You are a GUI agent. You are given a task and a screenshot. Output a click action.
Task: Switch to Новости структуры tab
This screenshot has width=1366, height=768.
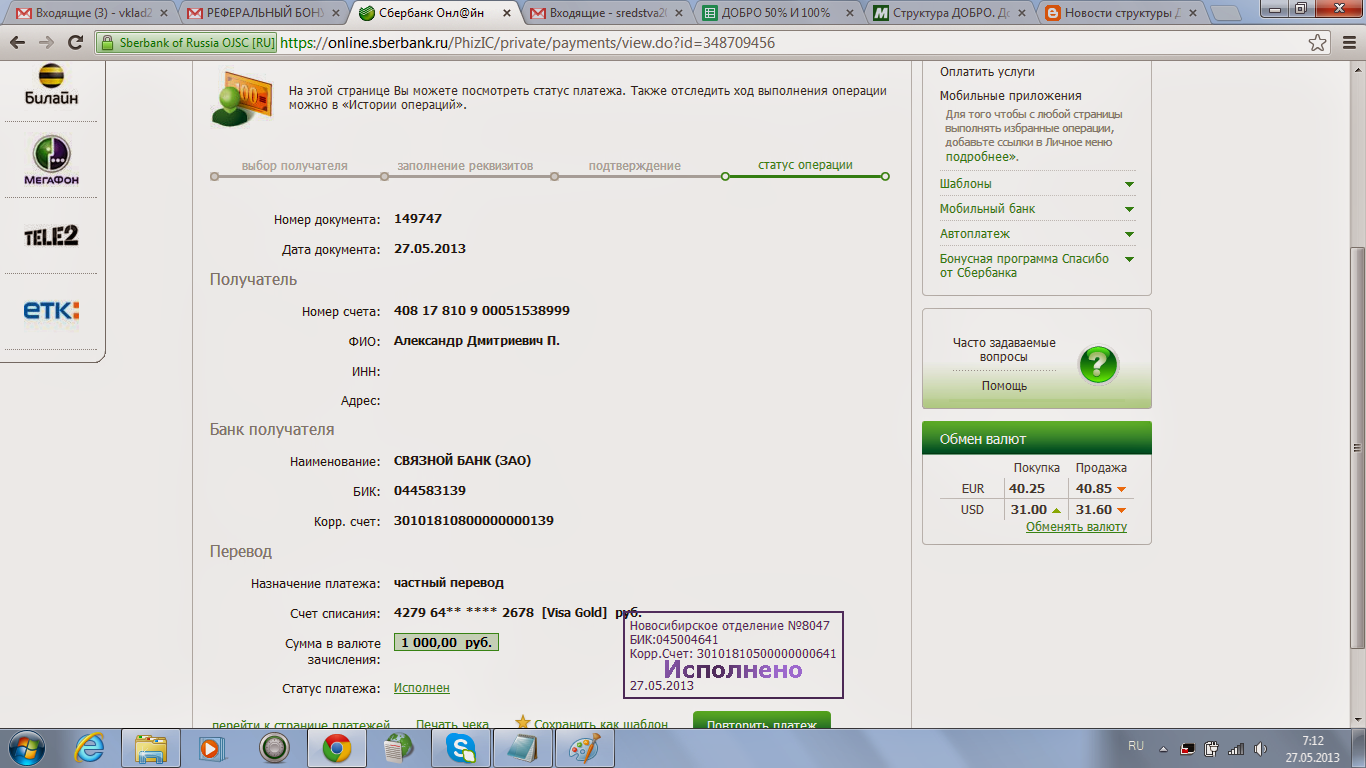(1122, 13)
